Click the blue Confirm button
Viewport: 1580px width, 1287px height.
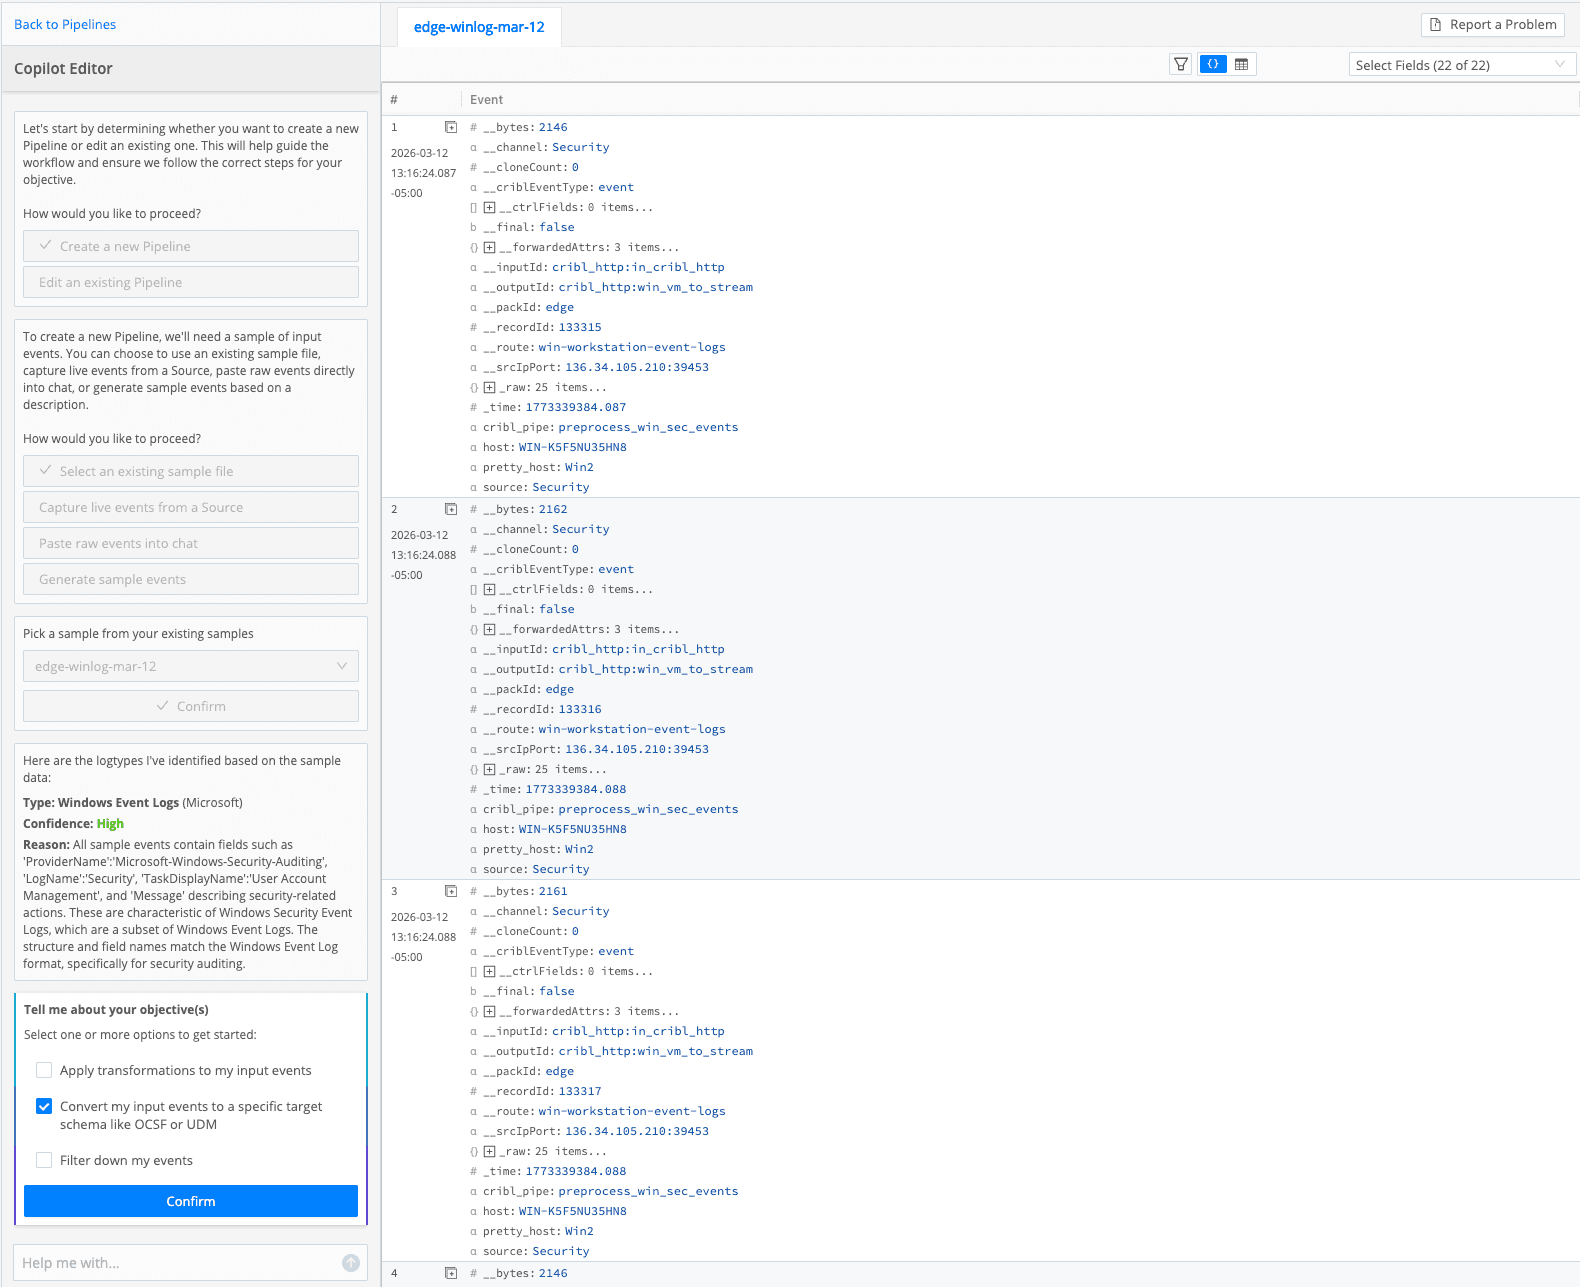191,1201
